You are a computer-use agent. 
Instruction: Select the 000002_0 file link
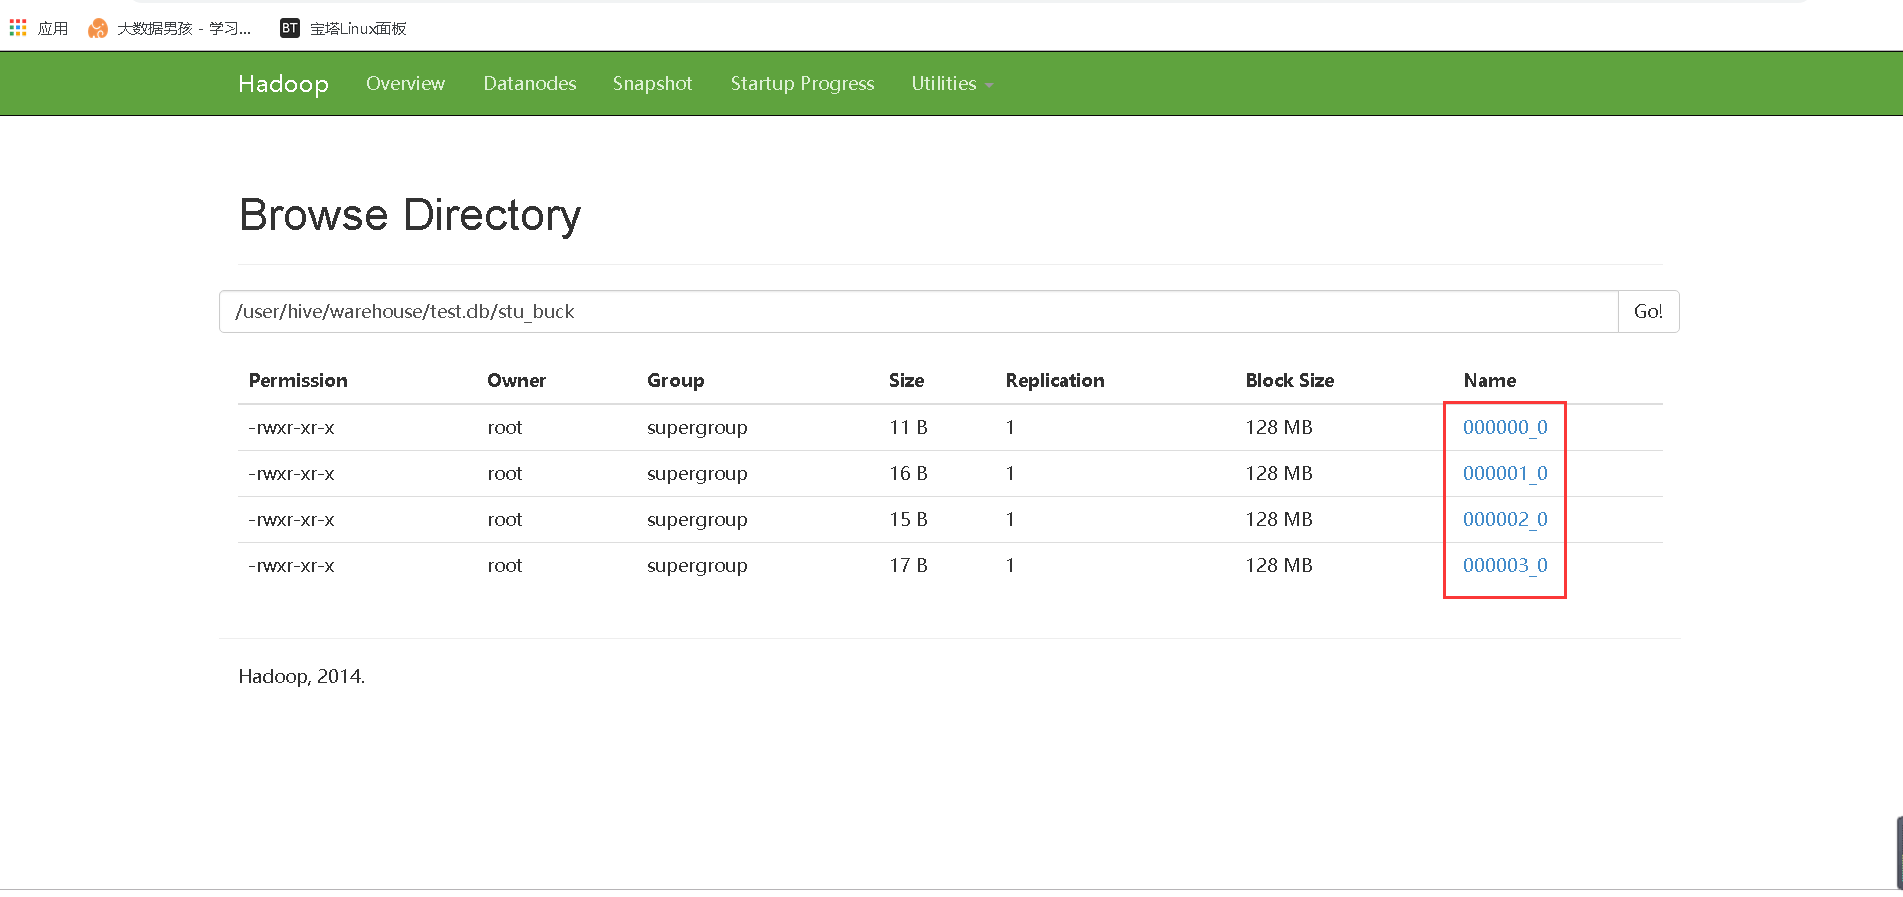[x=1504, y=520]
